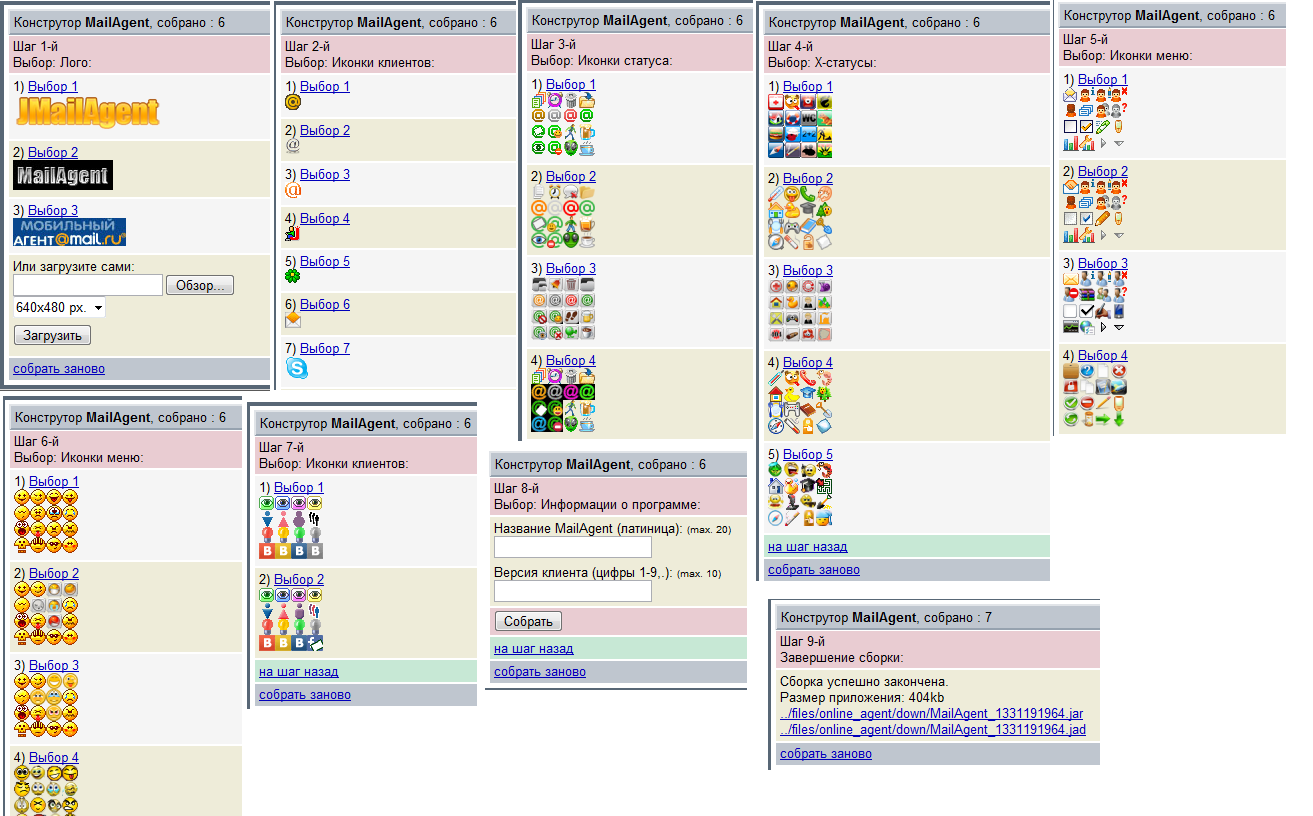Click the orange JMailAgent logo image

tap(88, 113)
